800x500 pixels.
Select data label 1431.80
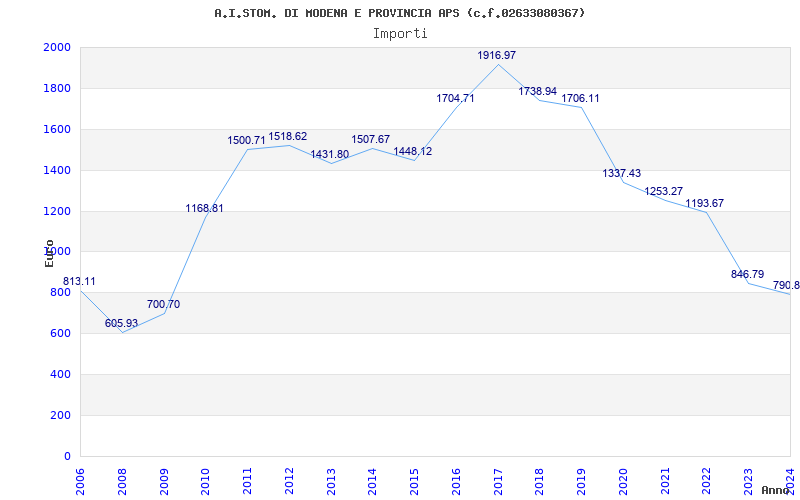(330, 154)
